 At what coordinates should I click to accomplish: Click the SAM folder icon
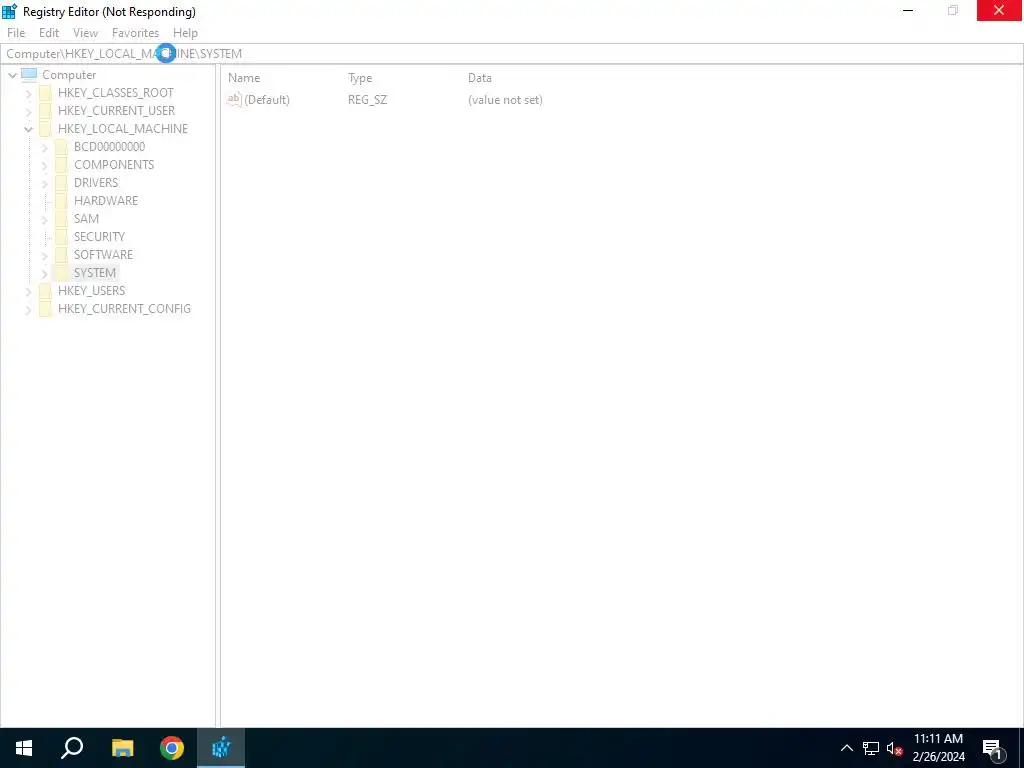(x=61, y=218)
